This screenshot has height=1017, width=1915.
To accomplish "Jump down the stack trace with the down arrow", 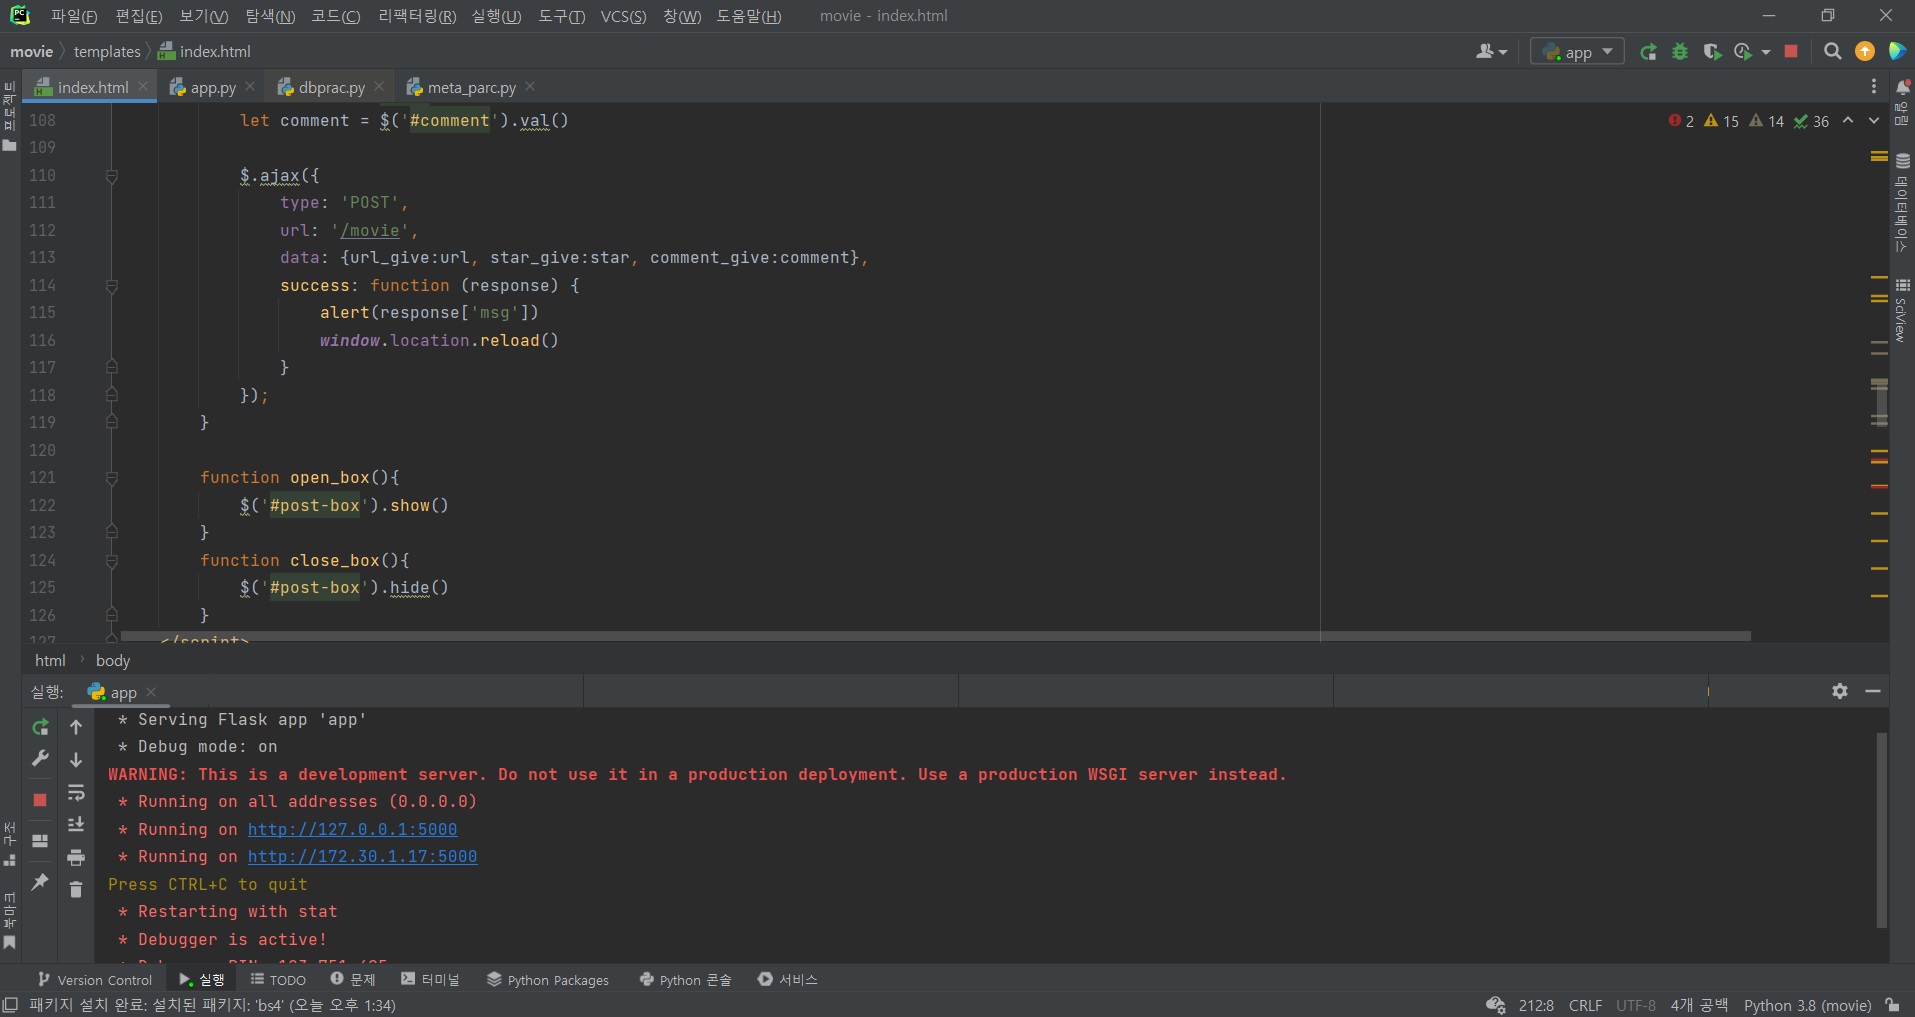I will (x=76, y=760).
